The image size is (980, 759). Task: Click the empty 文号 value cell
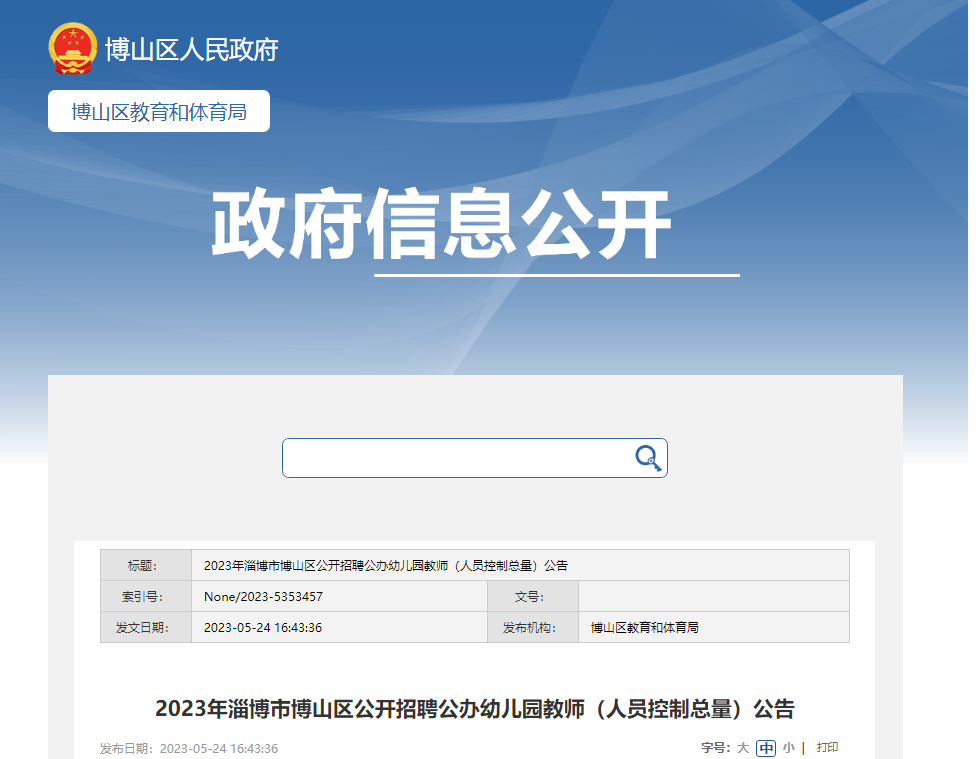pyautogui.click(x=713, y=597)
